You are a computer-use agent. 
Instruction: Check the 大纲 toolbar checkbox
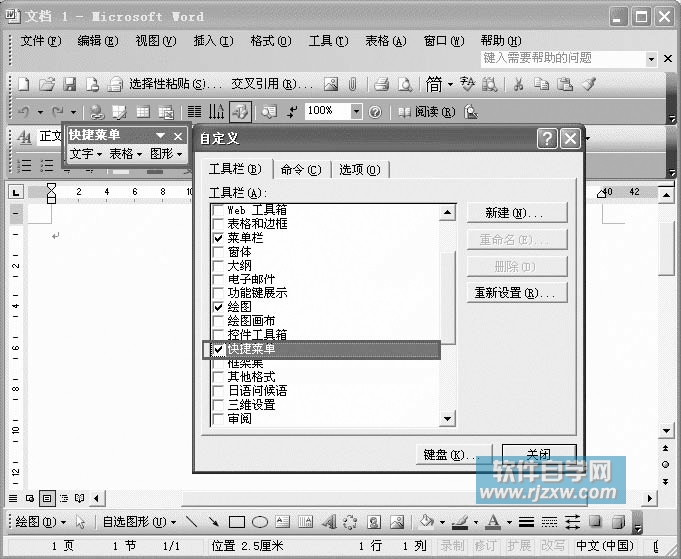[x=218, y=265]
